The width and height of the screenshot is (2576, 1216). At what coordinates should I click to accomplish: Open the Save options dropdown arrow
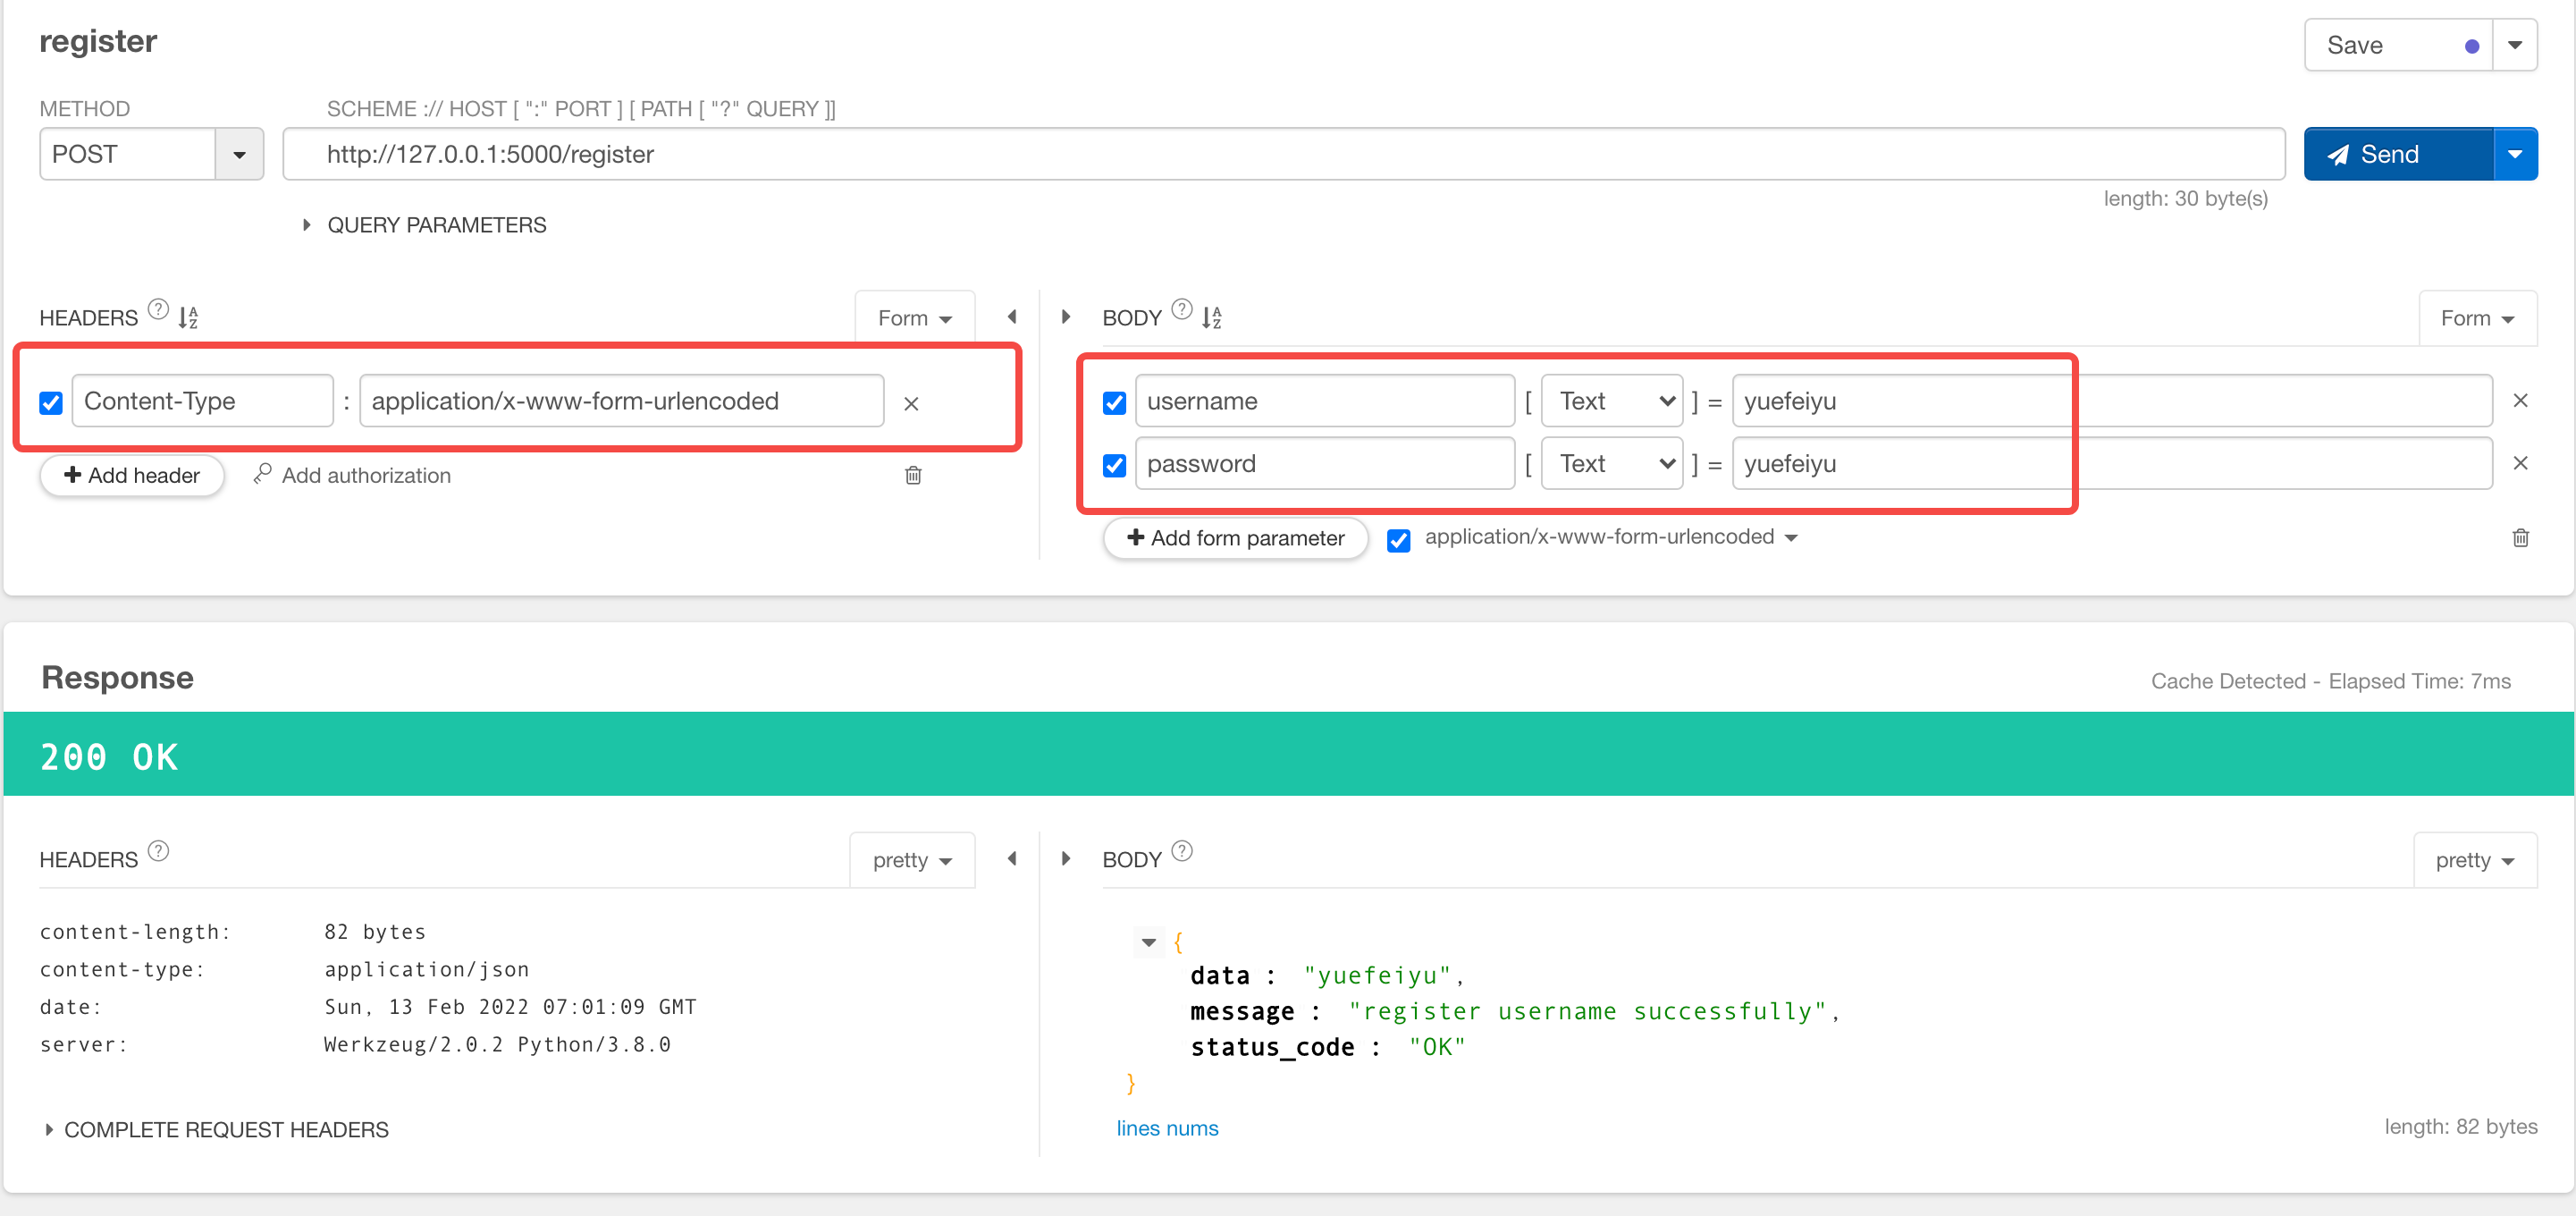2516,45
